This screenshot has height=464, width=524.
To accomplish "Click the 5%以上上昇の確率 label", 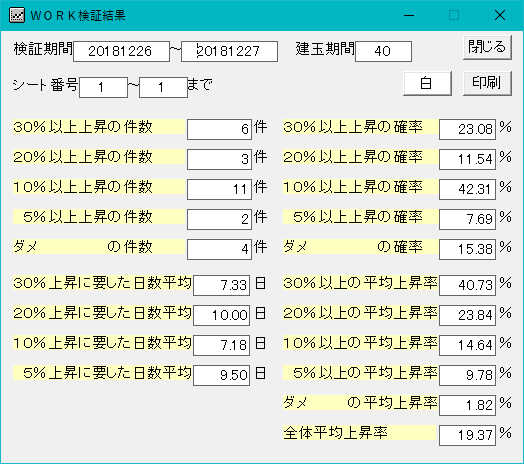I will pyautogui.click(x=360, y=217).
